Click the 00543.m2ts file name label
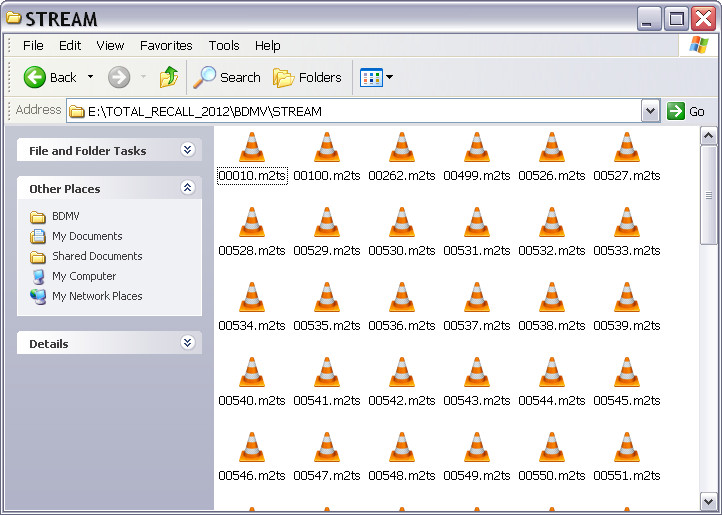Viewport: 722px width, 515px height. click(x=477, y=401)
